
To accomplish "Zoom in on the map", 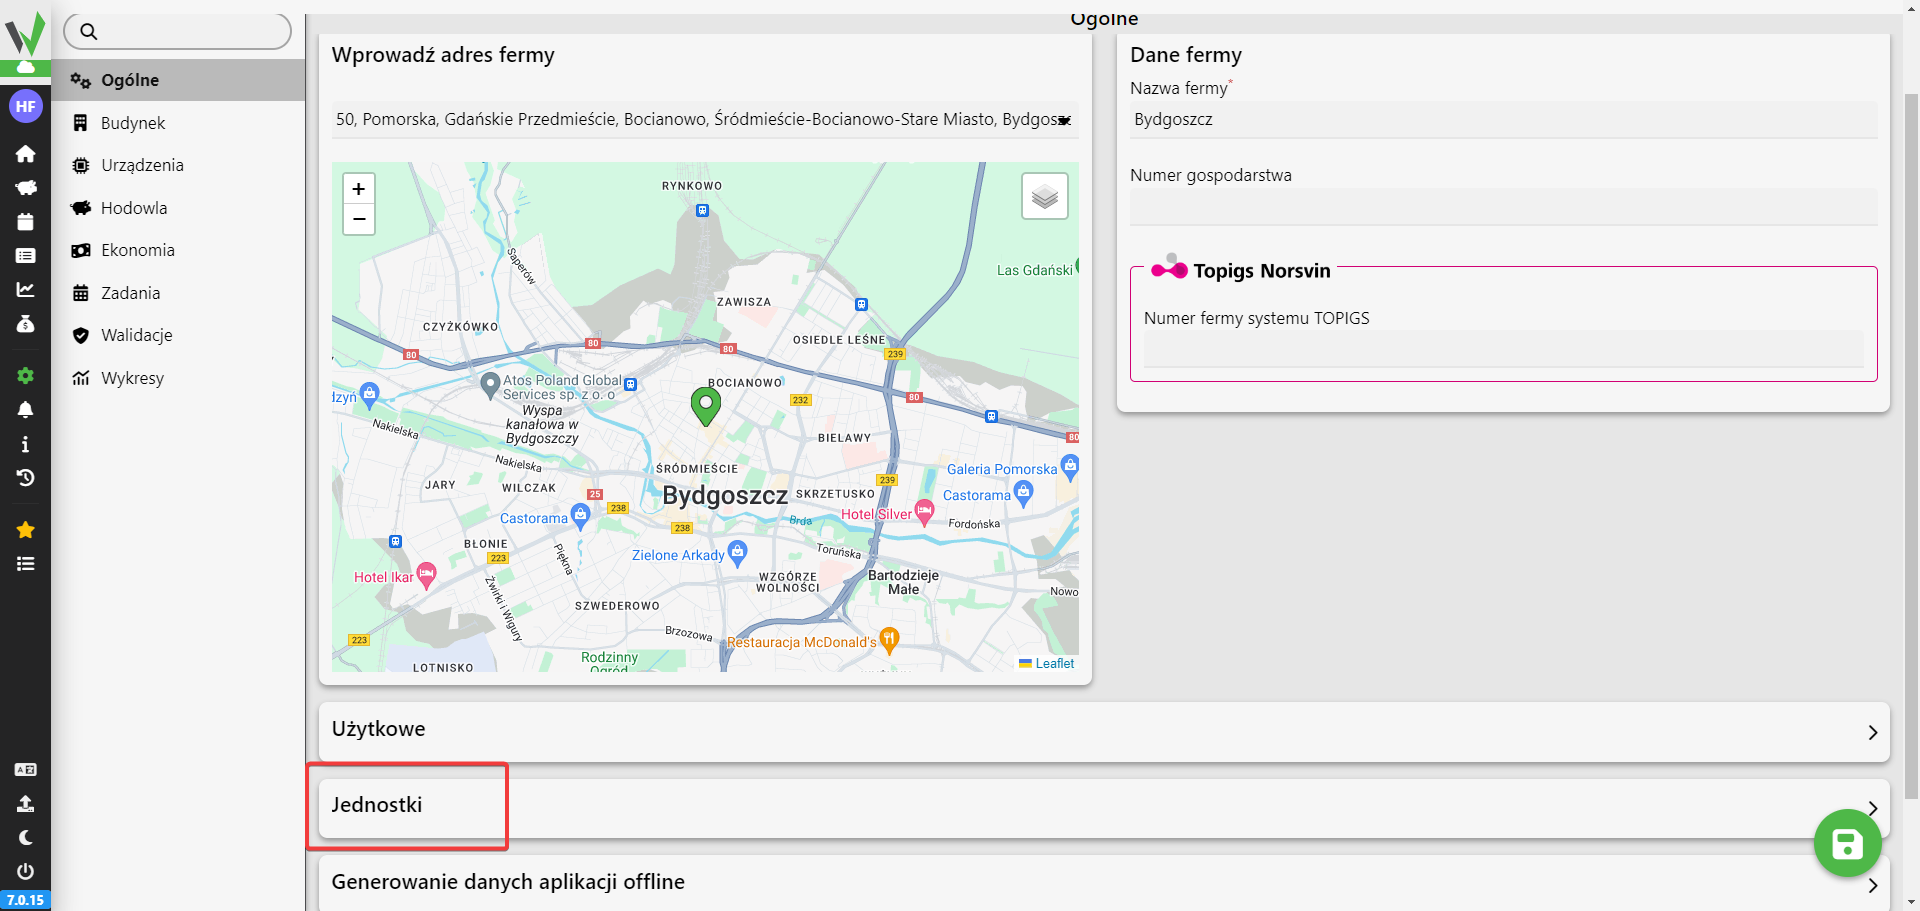I will pyautogui.click(x=359, y=189).
